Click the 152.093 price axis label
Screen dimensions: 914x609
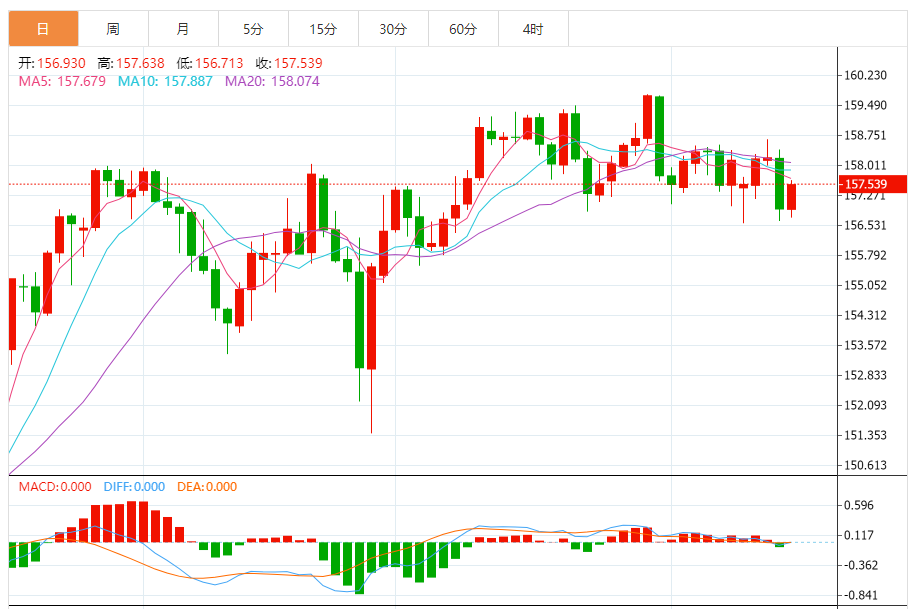(866, 405)
